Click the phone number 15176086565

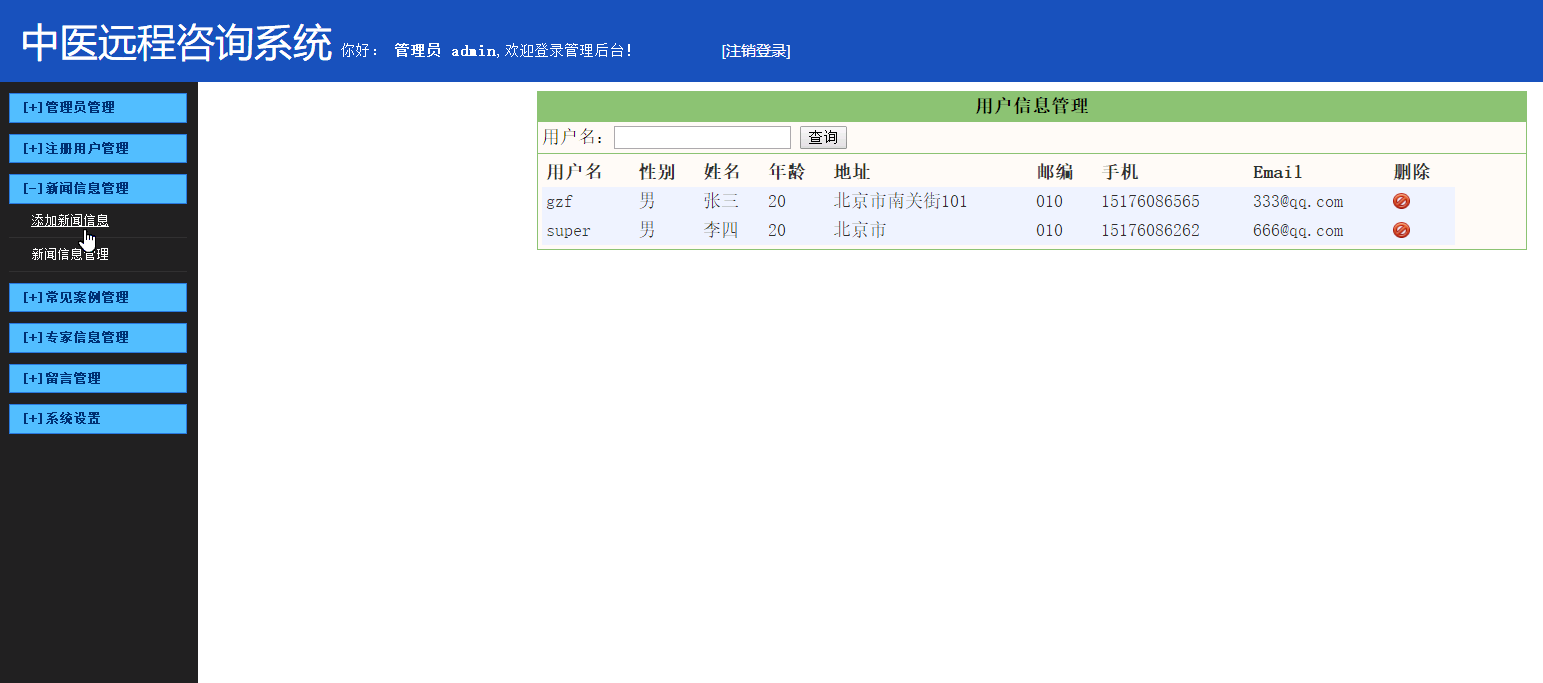[1150, 201]
